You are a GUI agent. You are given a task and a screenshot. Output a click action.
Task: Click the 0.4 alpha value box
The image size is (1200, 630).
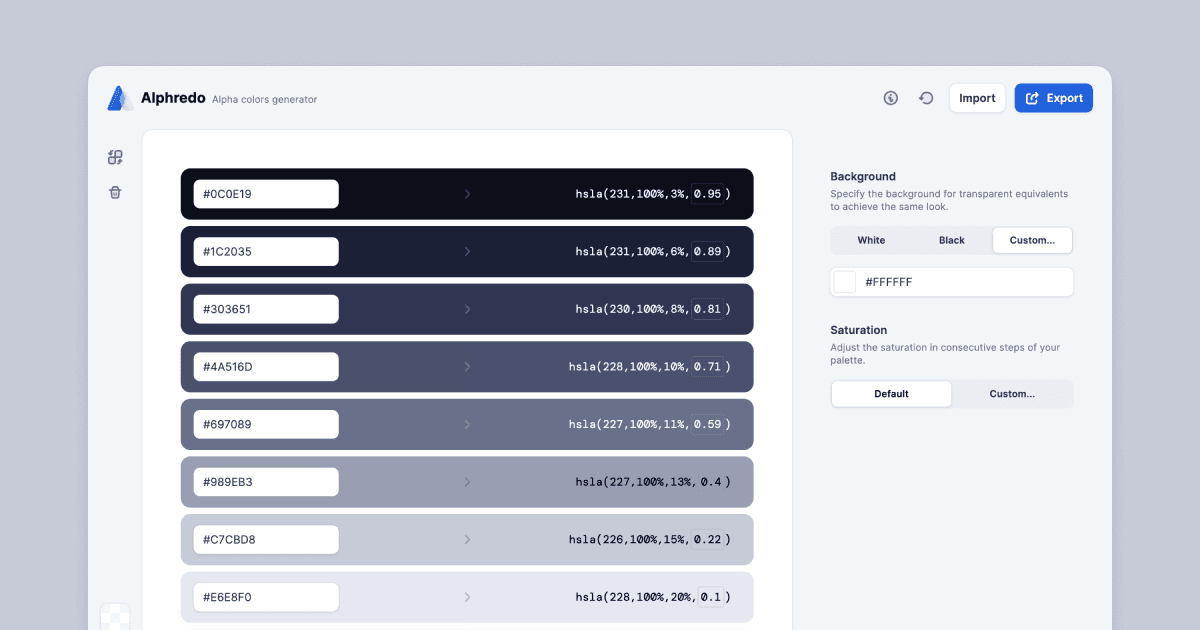click(710, 482)
